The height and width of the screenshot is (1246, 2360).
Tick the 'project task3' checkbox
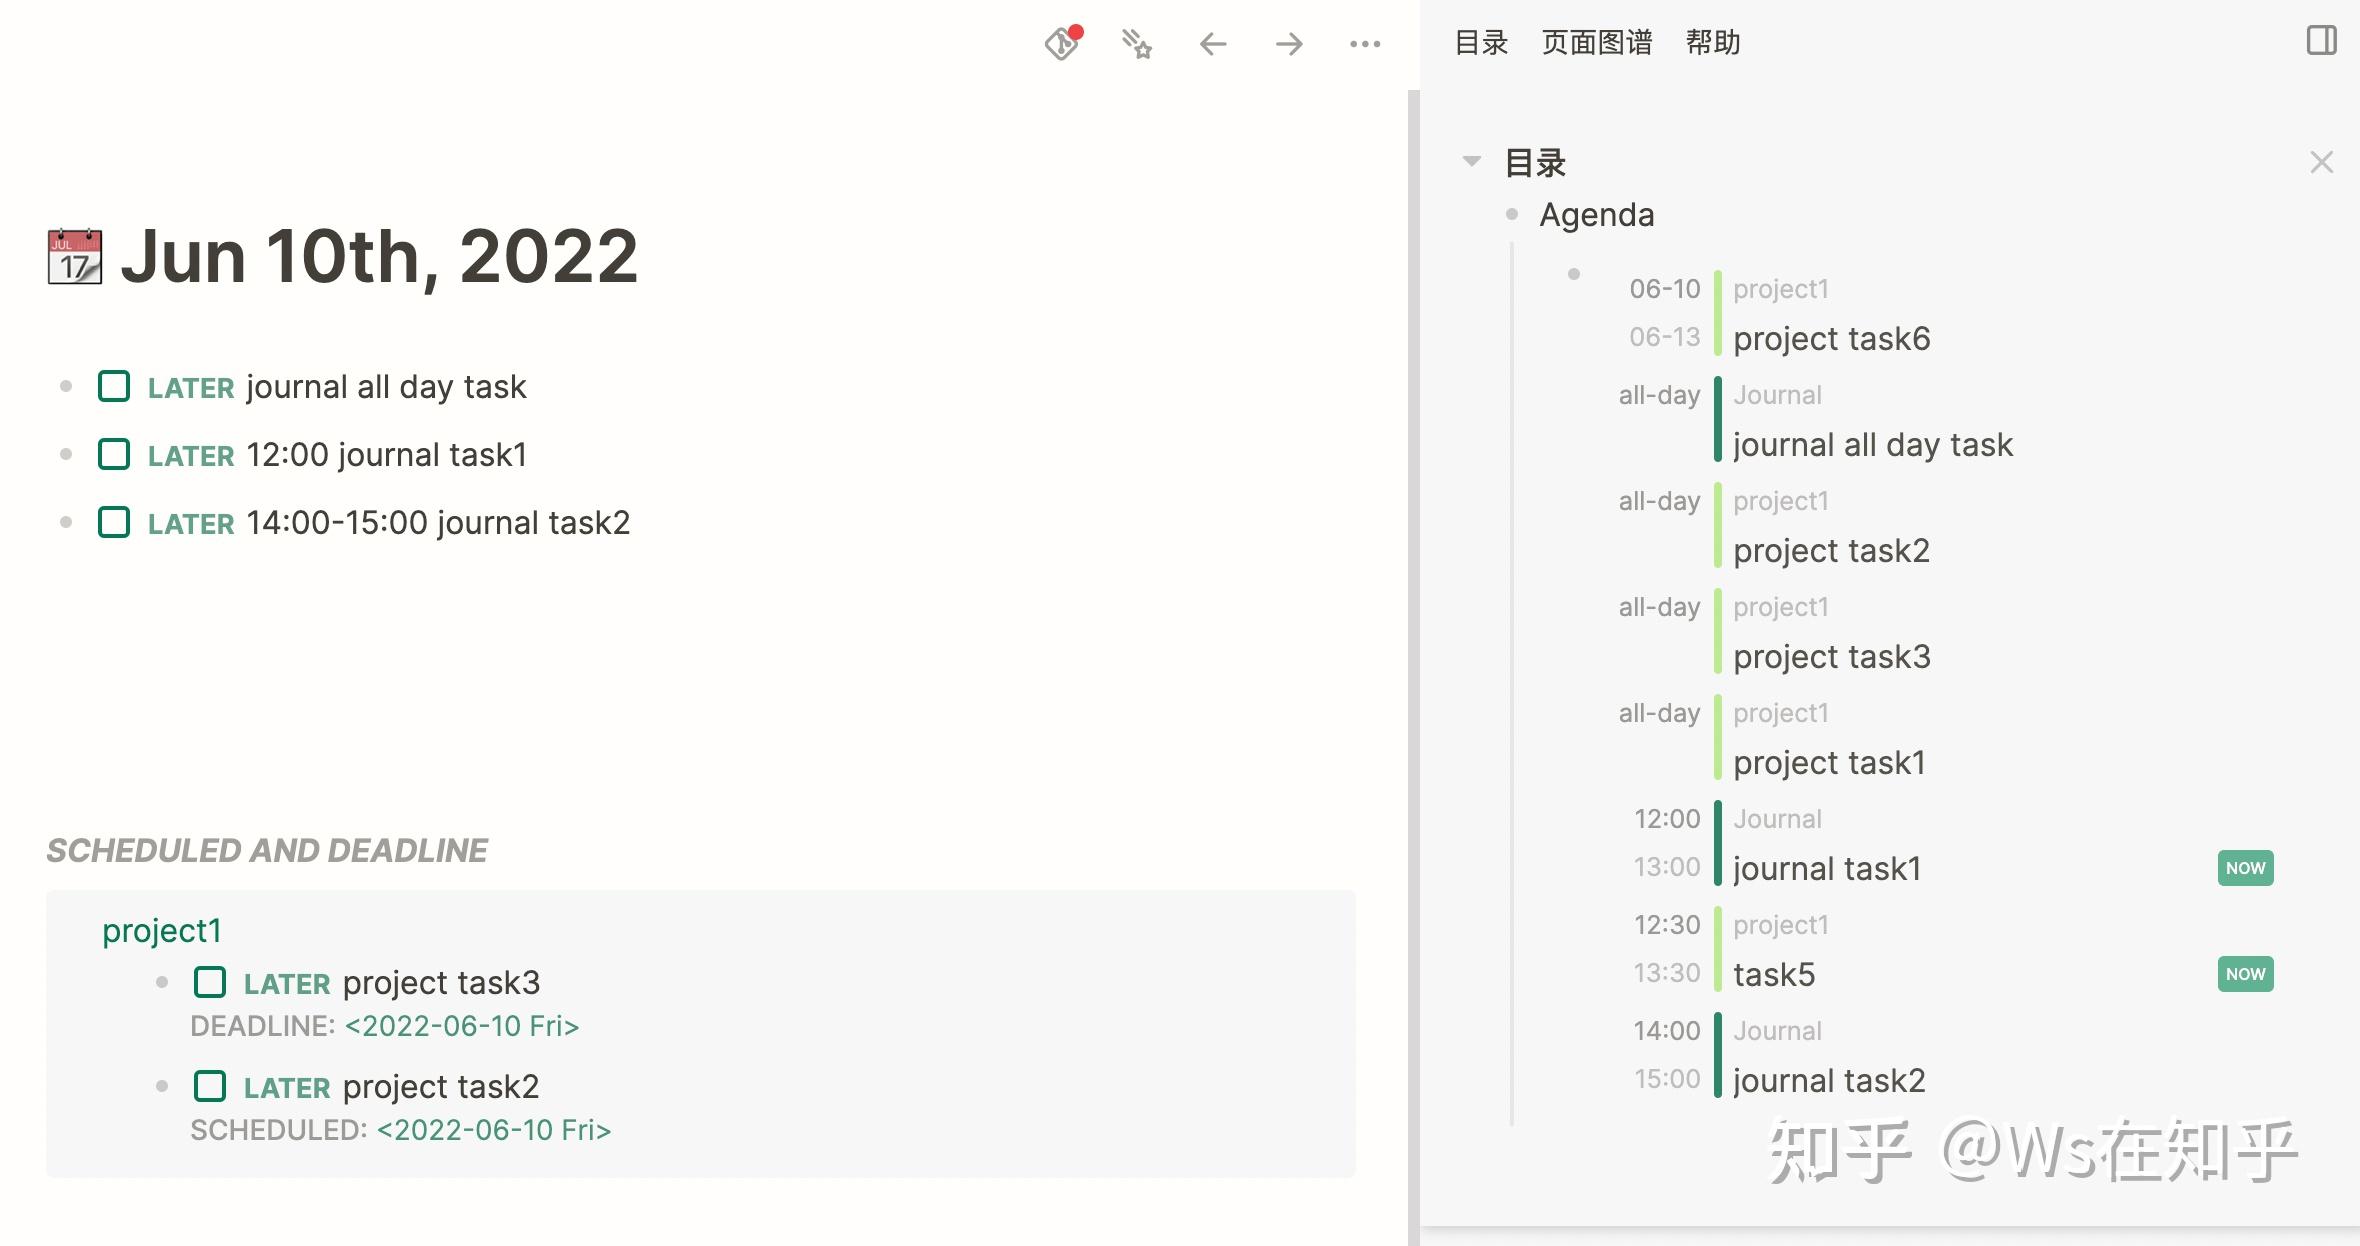pyautogui.click(x=210, y=982)
